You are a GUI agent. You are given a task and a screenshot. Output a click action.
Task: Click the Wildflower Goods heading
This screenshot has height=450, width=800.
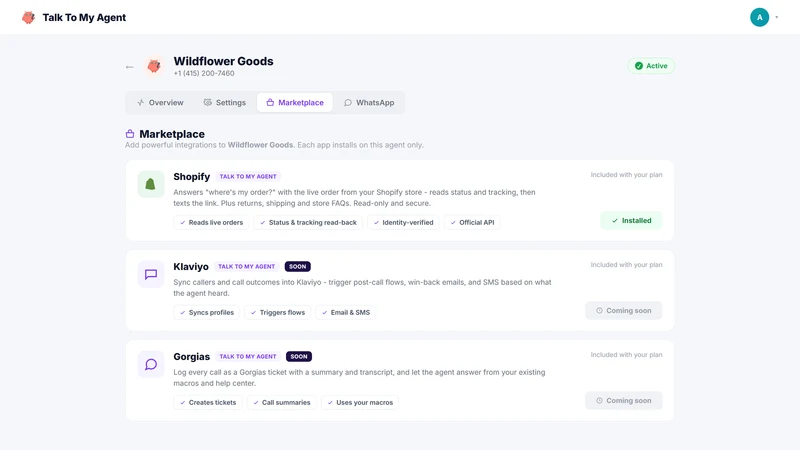point(223,61)
